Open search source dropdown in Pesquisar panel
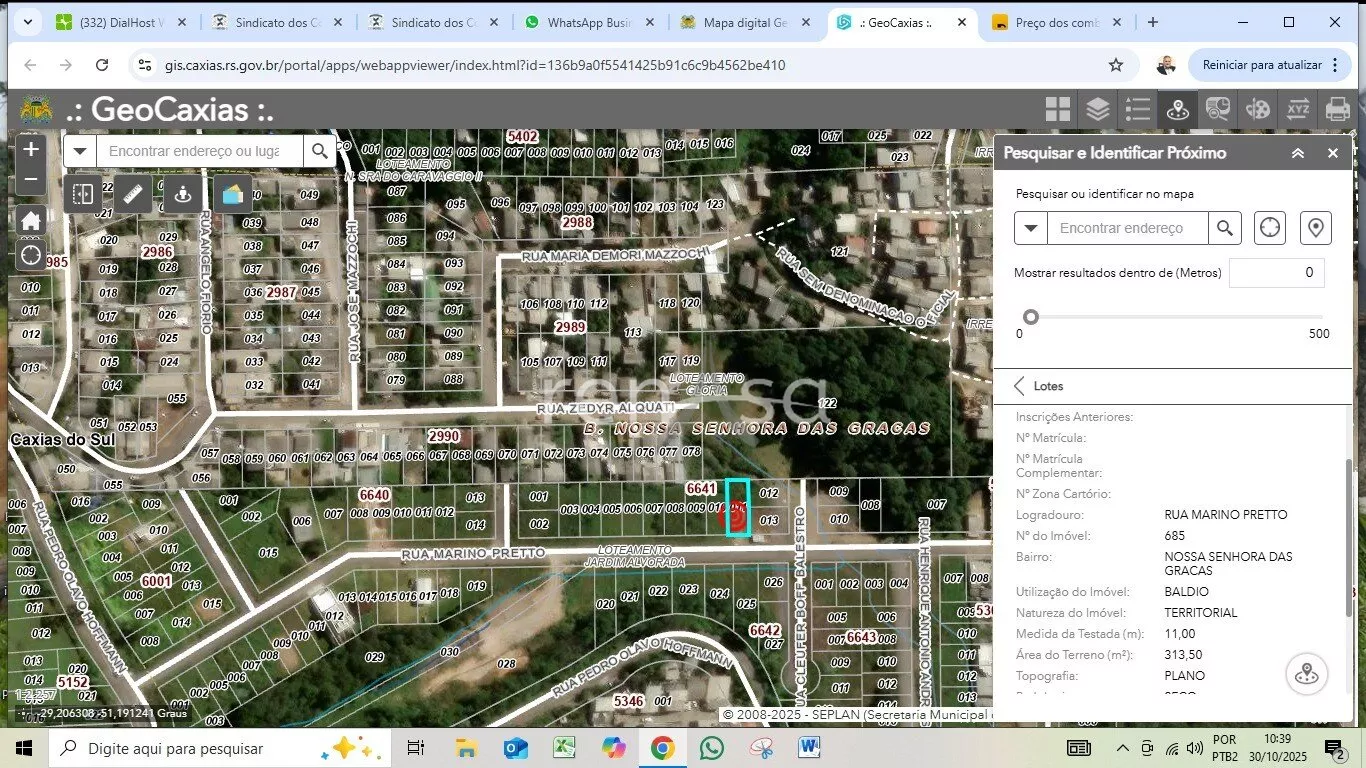Viewport: 1366px width, 768px height. 1031,228
